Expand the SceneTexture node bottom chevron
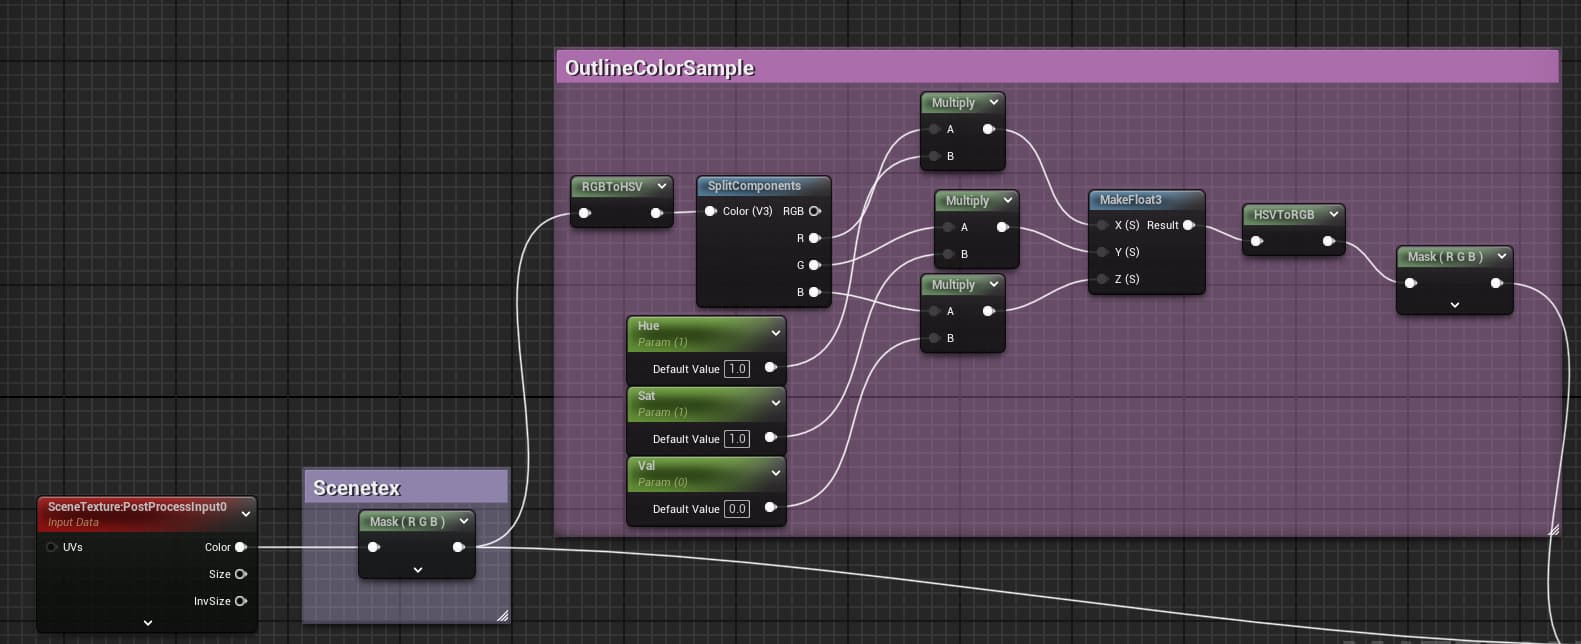 coord(148,622)
